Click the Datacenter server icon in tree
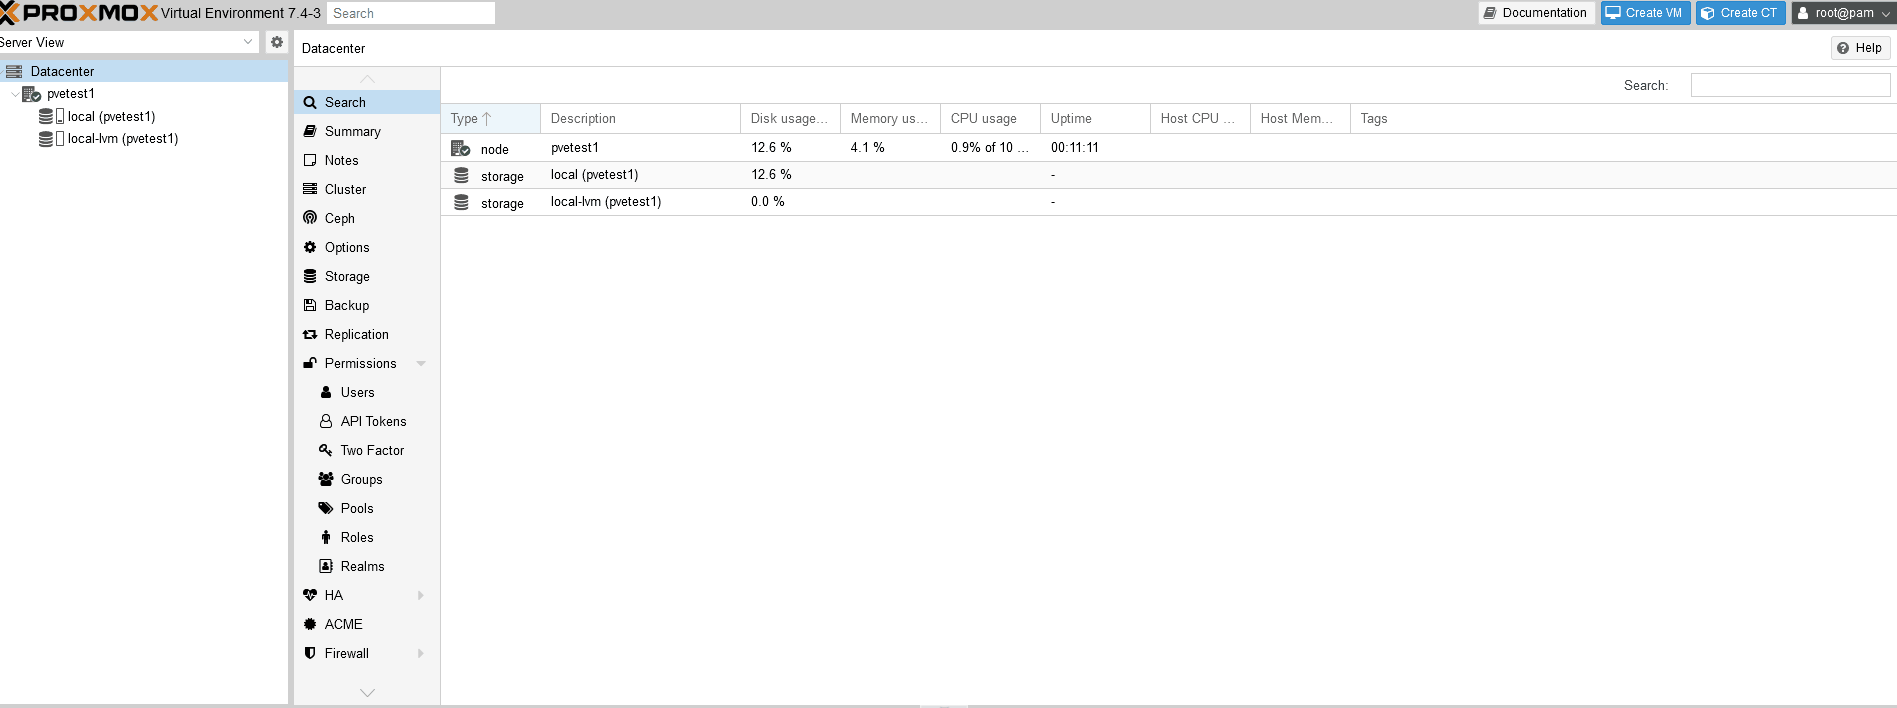 pos(14,71)
